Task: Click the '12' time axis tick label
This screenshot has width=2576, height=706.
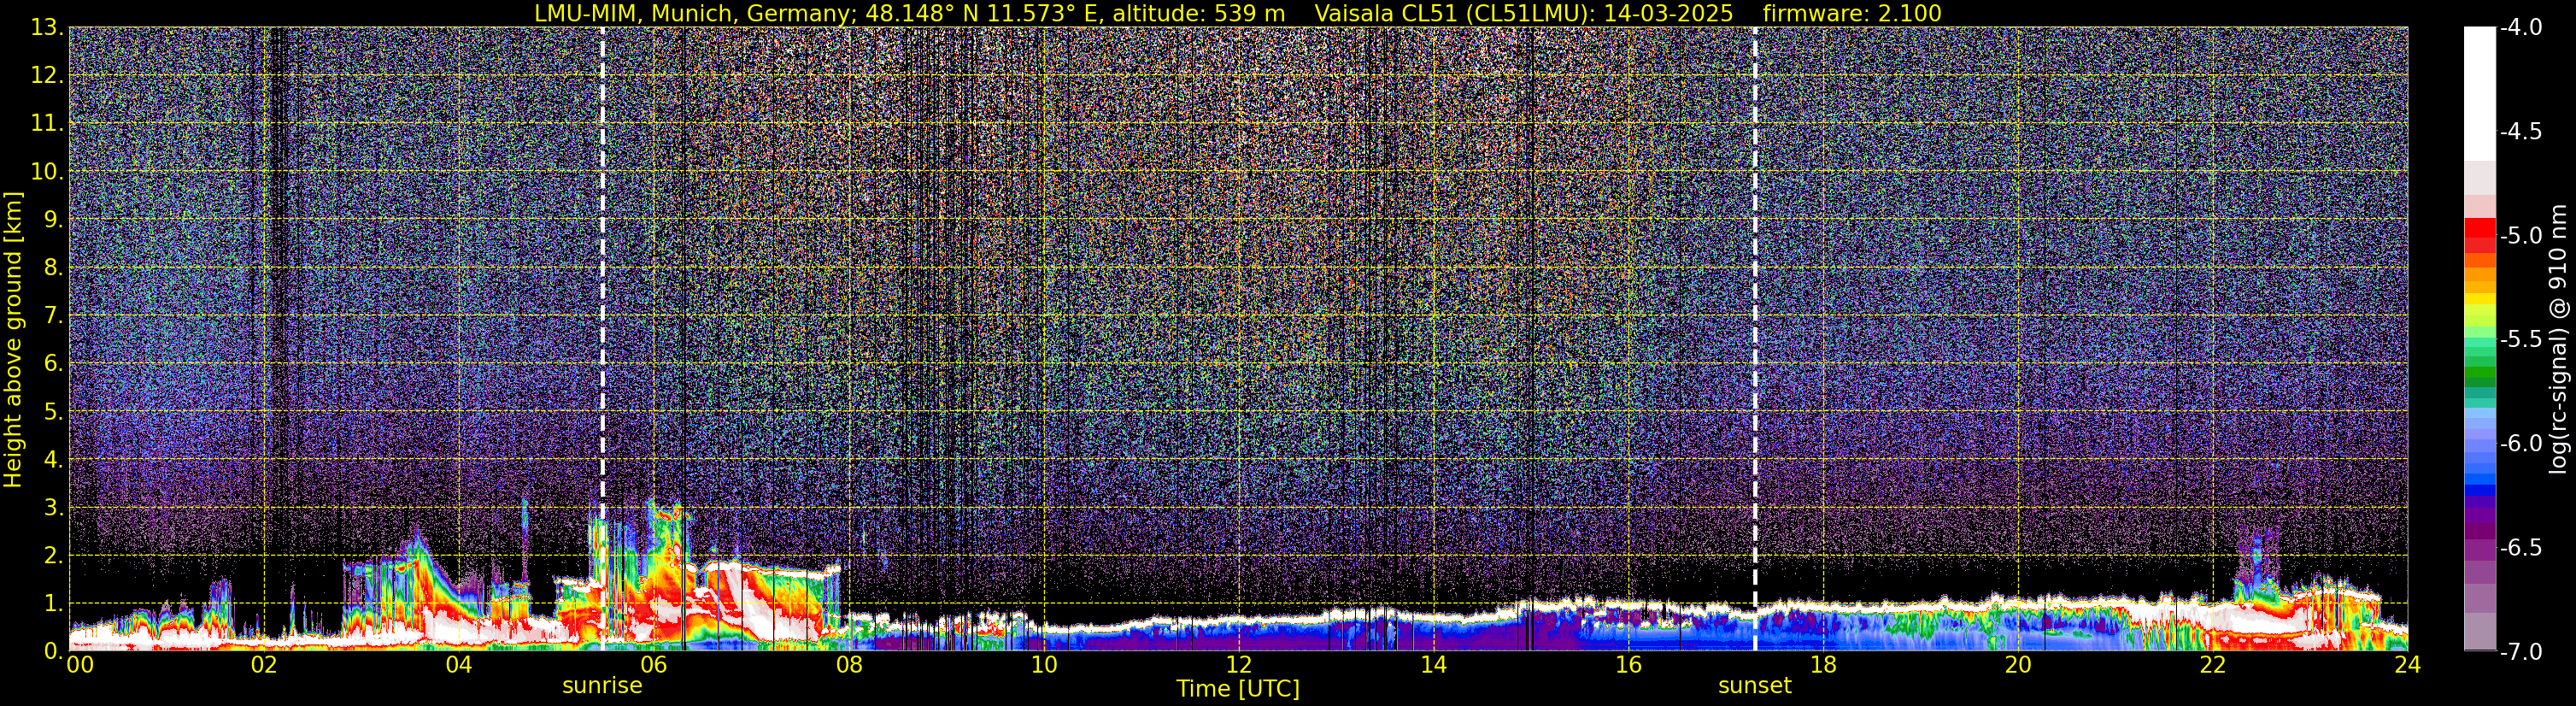Action: pos(1239,665)
